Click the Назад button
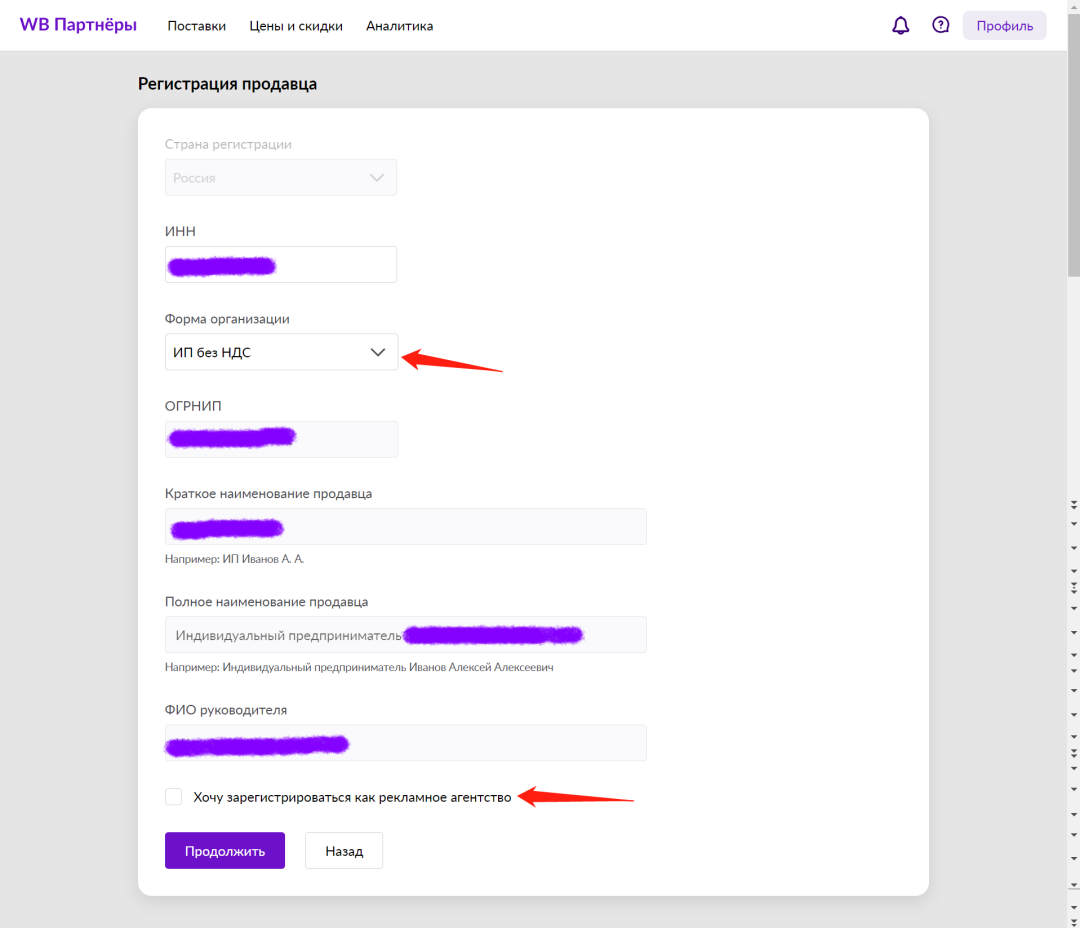This screenshot has height=928, width=1080. tap(343, 851)
